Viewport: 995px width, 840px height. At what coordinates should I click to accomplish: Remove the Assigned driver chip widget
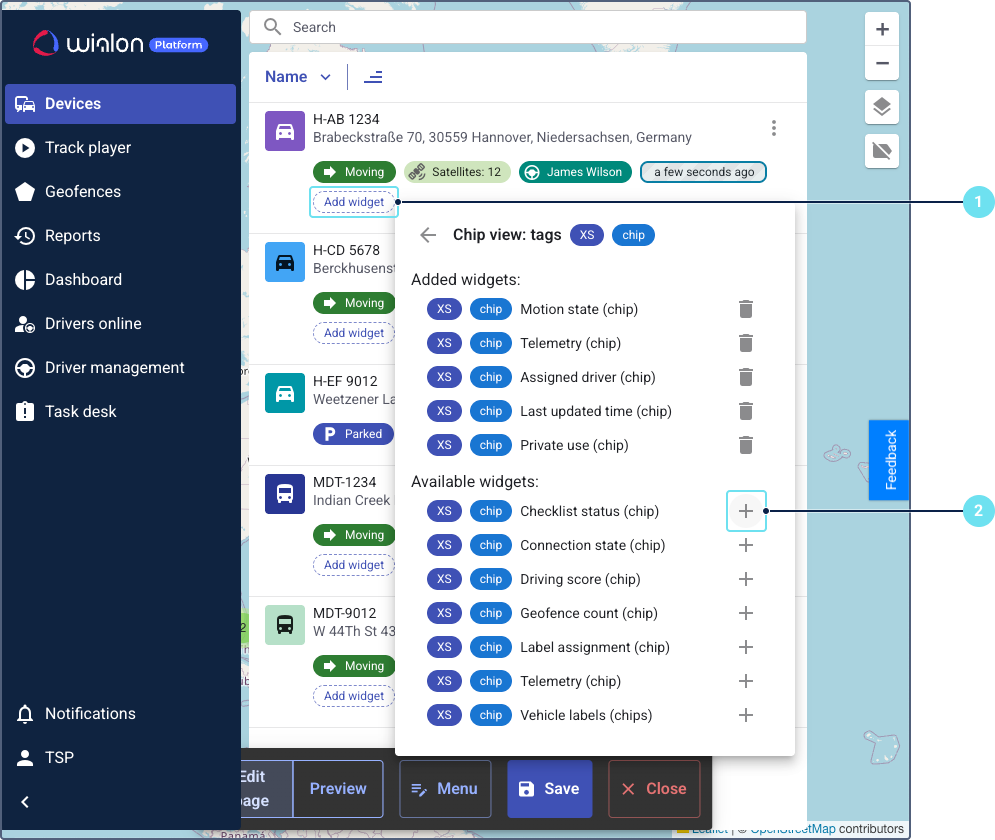point(745,377)
